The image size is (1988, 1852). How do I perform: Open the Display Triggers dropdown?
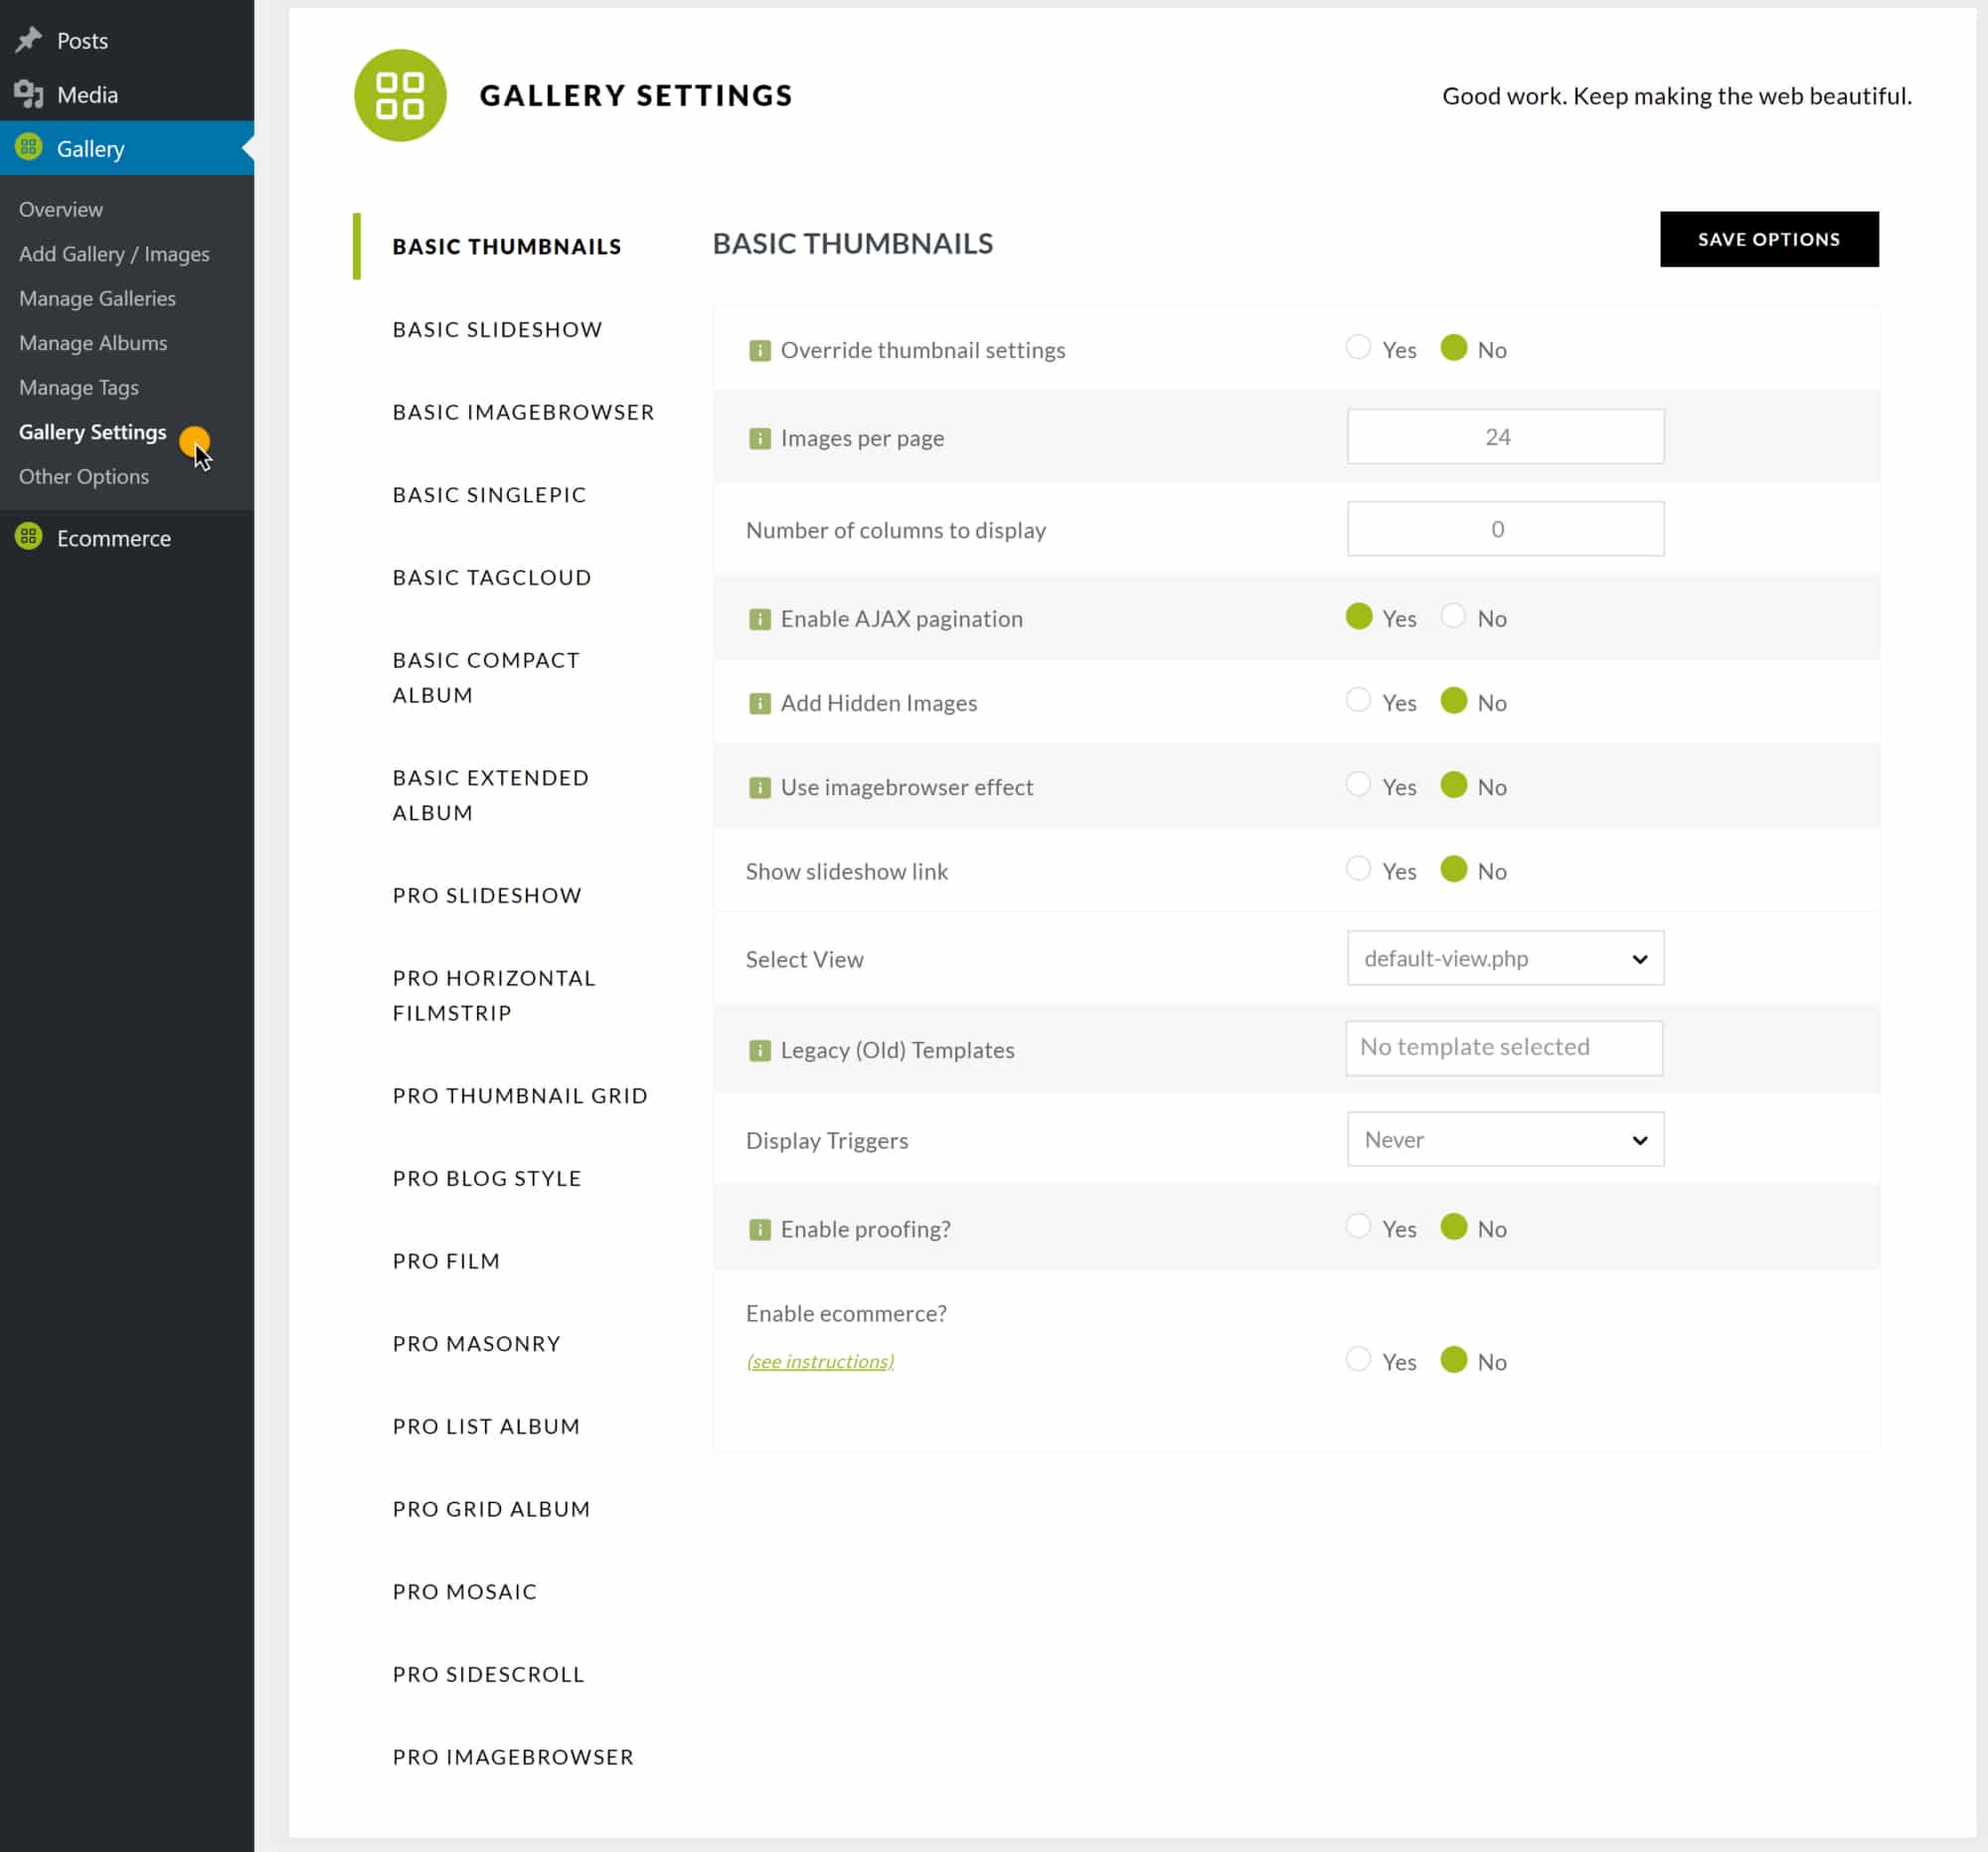[x=1505, y=1139]
